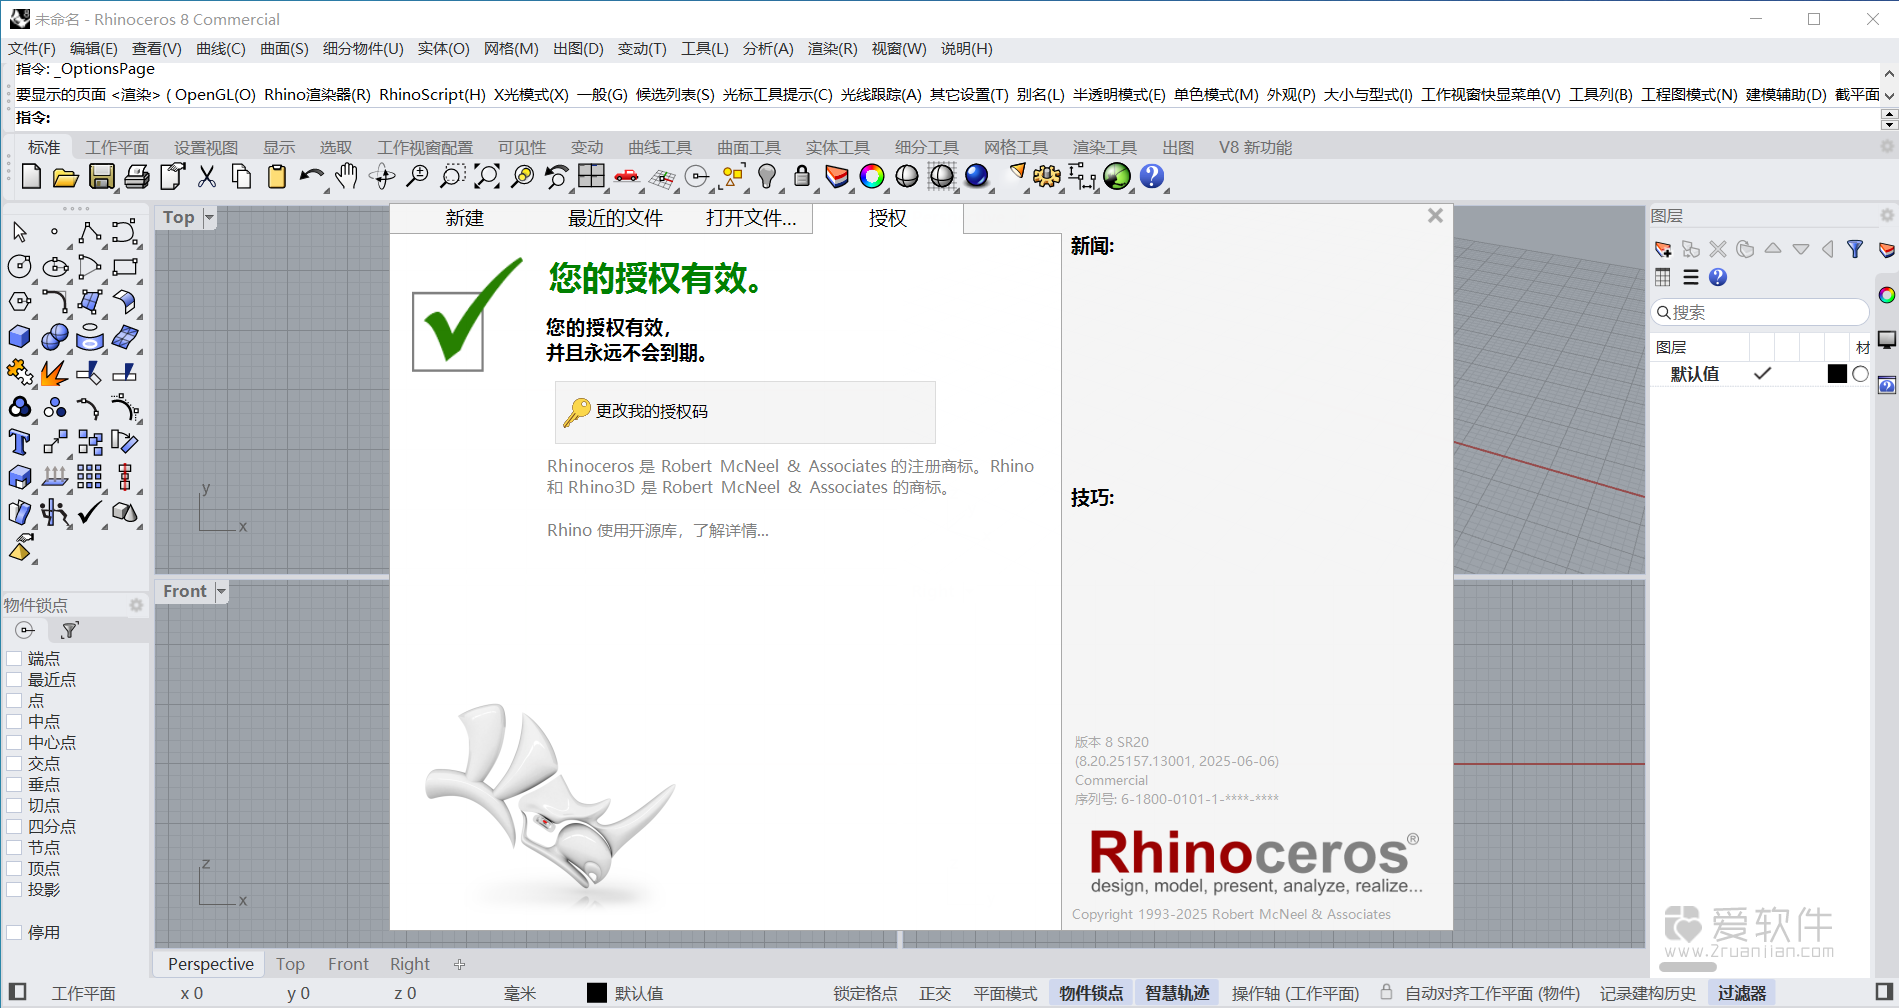The image size is (1899, 1008).
Task: Click the 更改我的授权码 button
Action: click(x=745, y=412)
